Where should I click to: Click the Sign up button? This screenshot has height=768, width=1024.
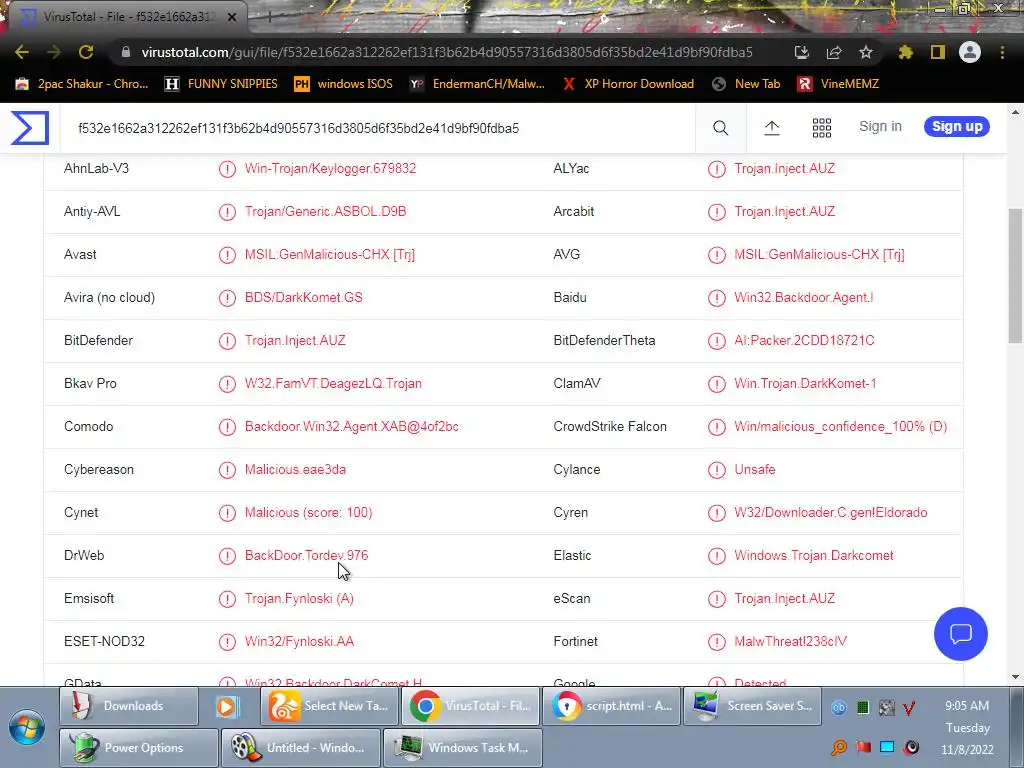(x=957, y=126)
